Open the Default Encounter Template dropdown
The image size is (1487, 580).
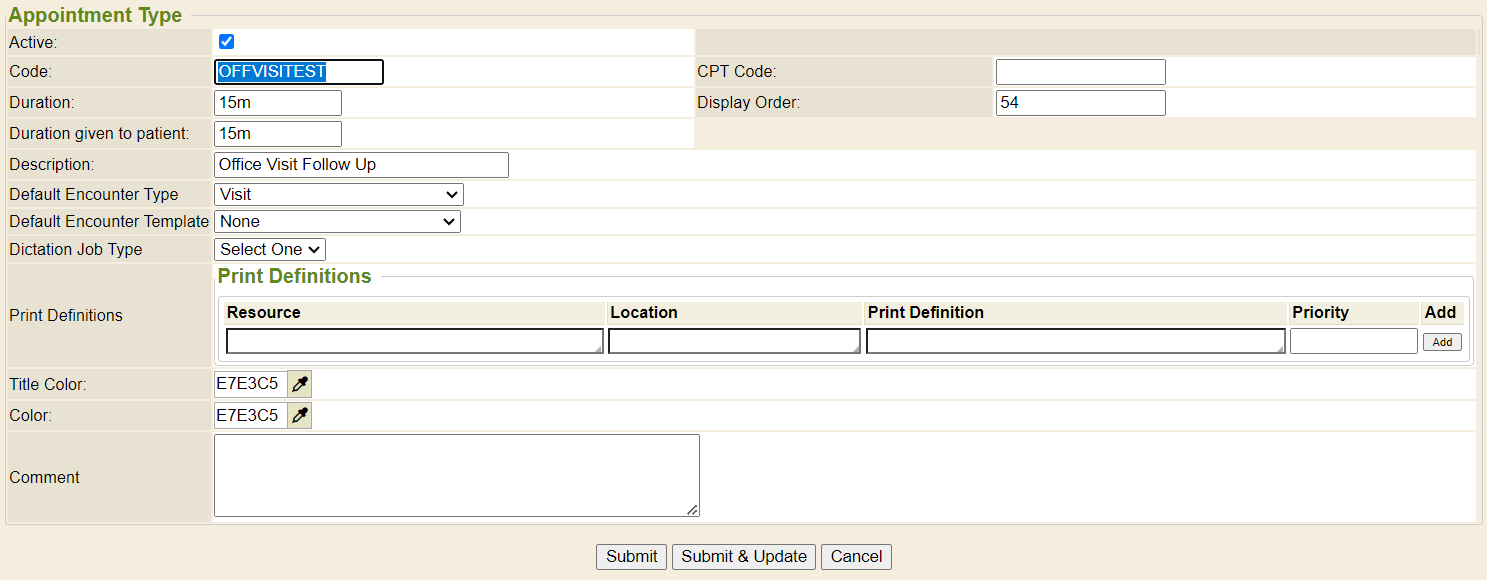337,222
